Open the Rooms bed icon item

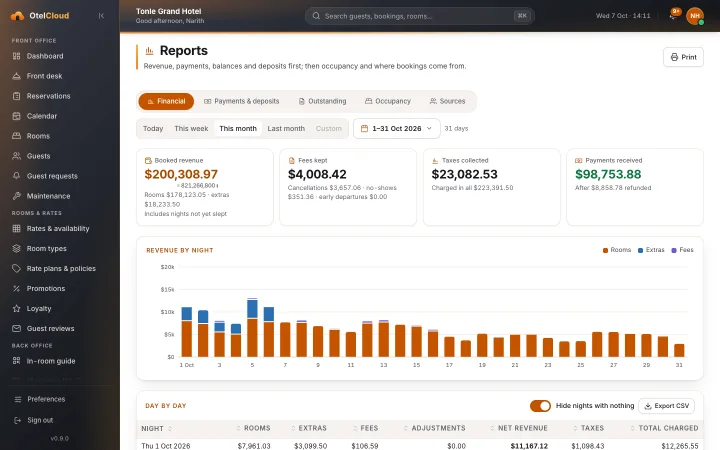tap(17, 136)
